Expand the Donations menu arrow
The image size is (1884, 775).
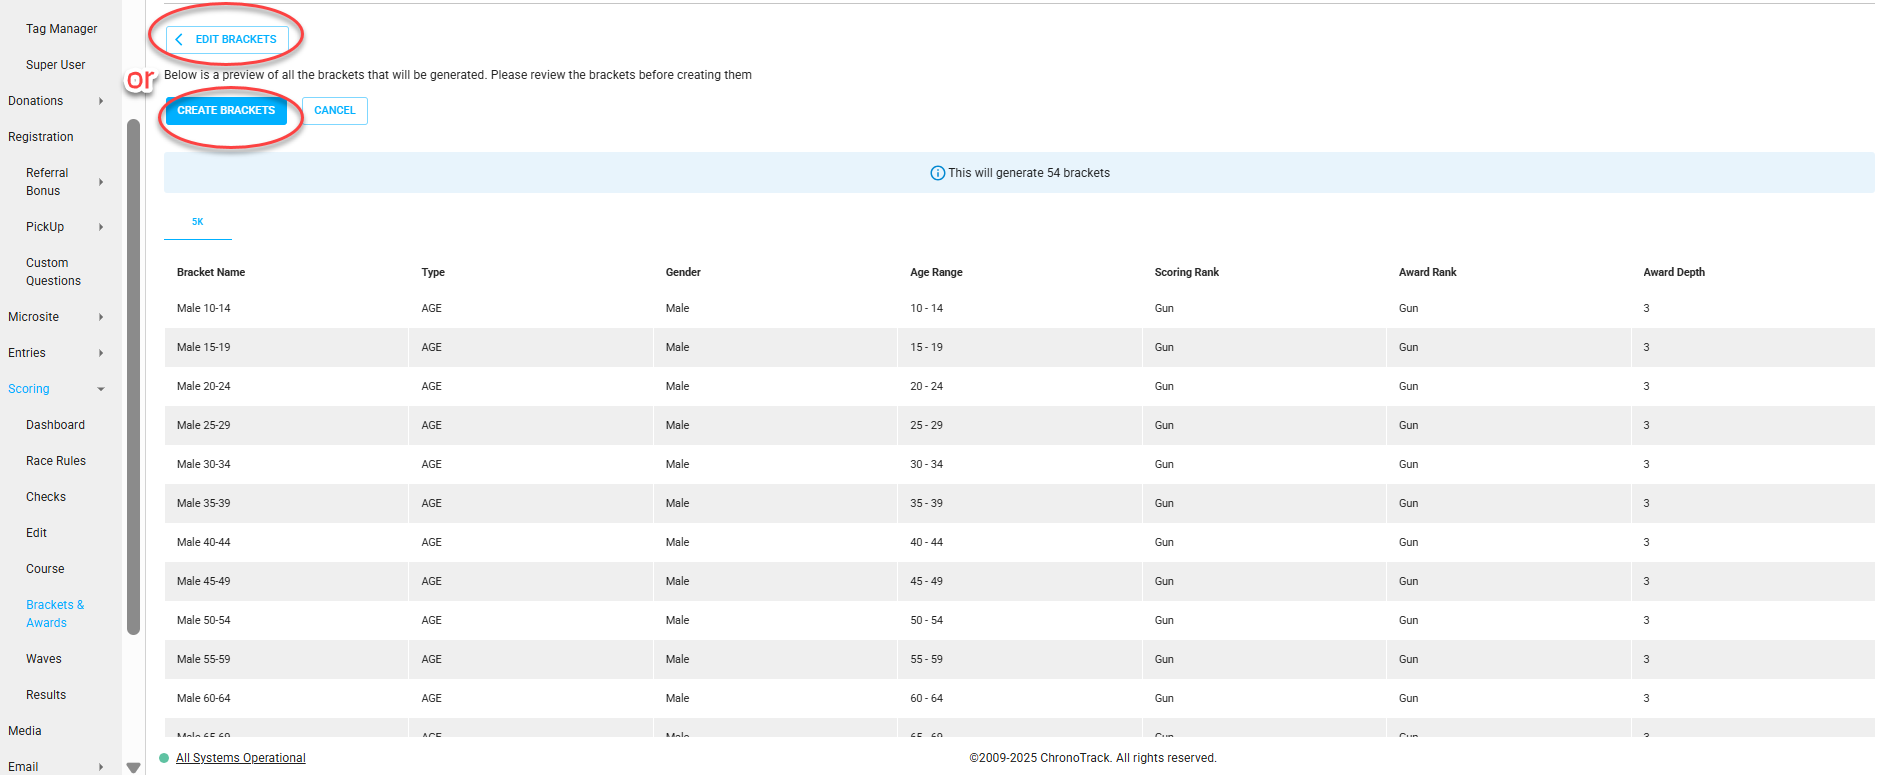(101, 101)
